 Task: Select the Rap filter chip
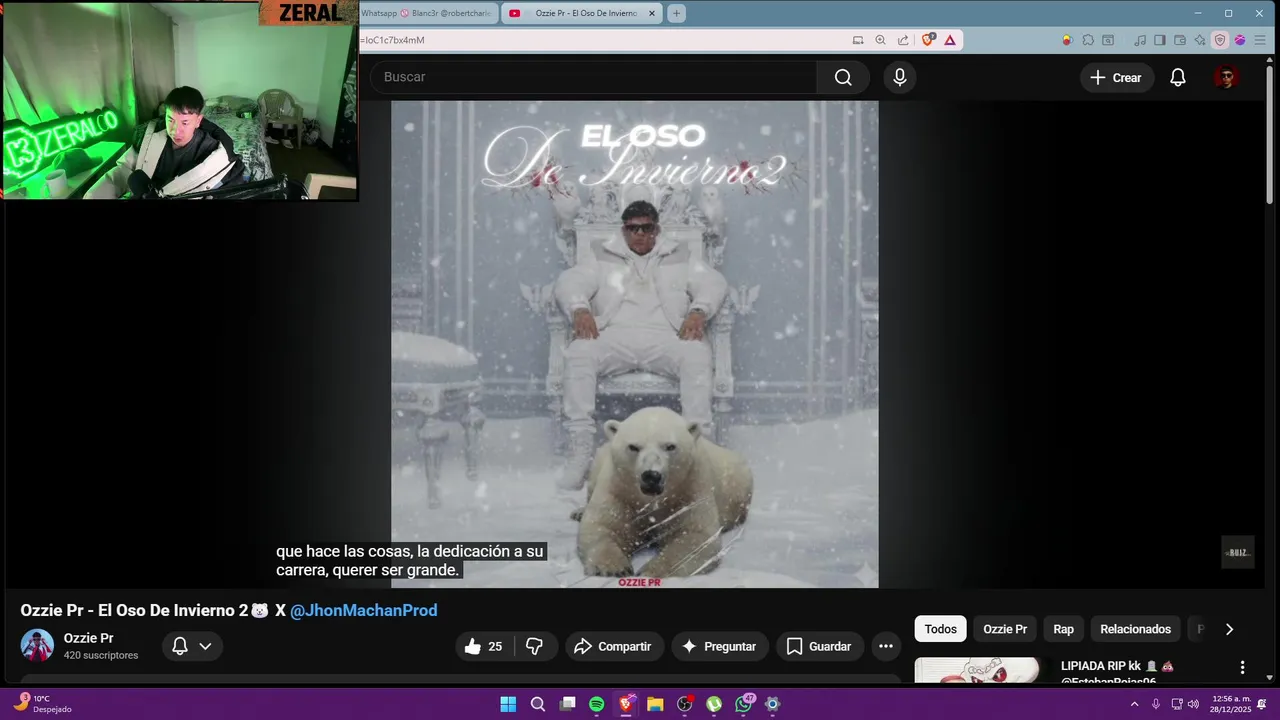1063,629
